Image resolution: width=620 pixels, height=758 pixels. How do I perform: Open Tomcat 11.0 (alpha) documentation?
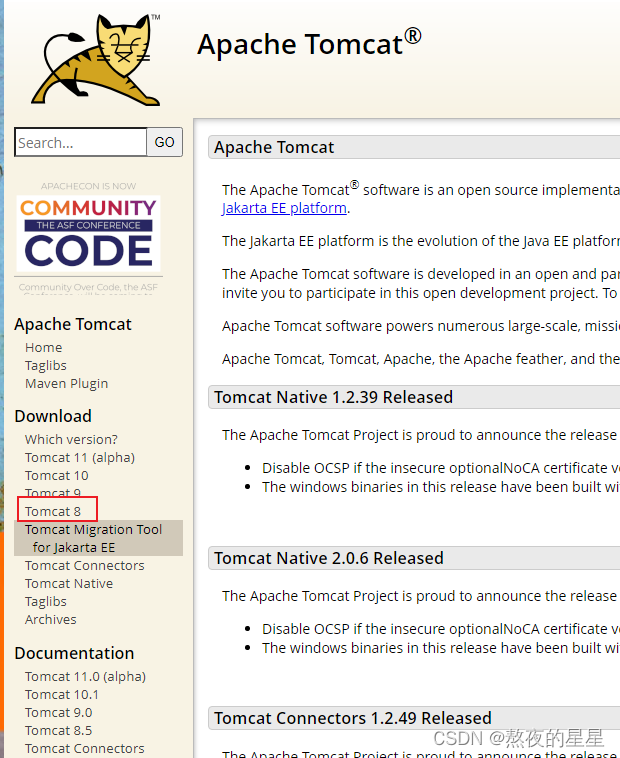(x=86, y=676)
